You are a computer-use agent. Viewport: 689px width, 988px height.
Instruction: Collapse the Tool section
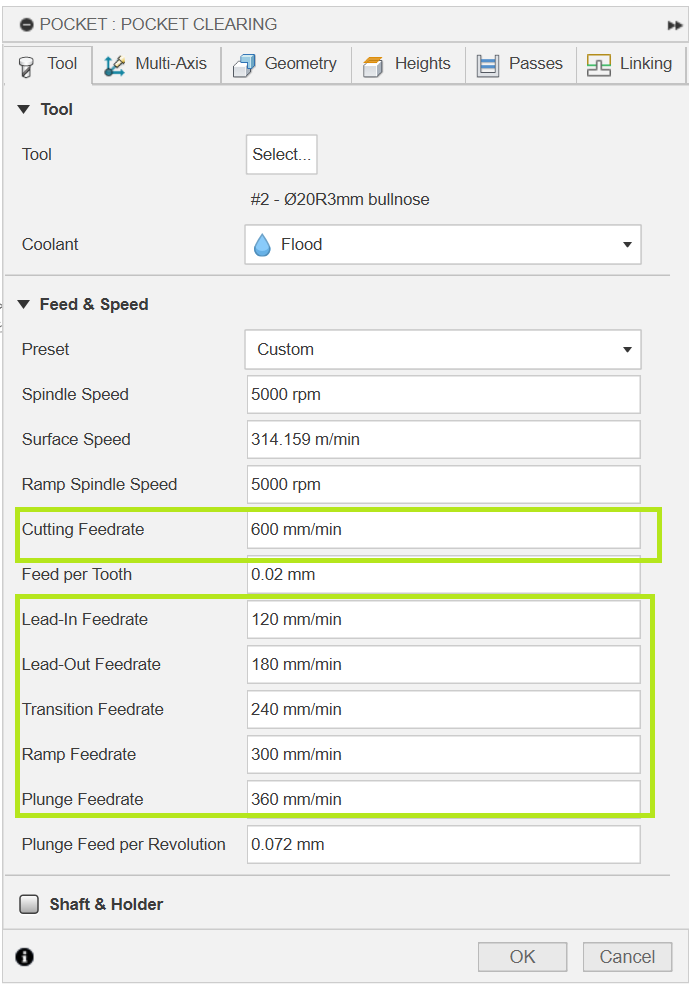[x=24, y=109]
